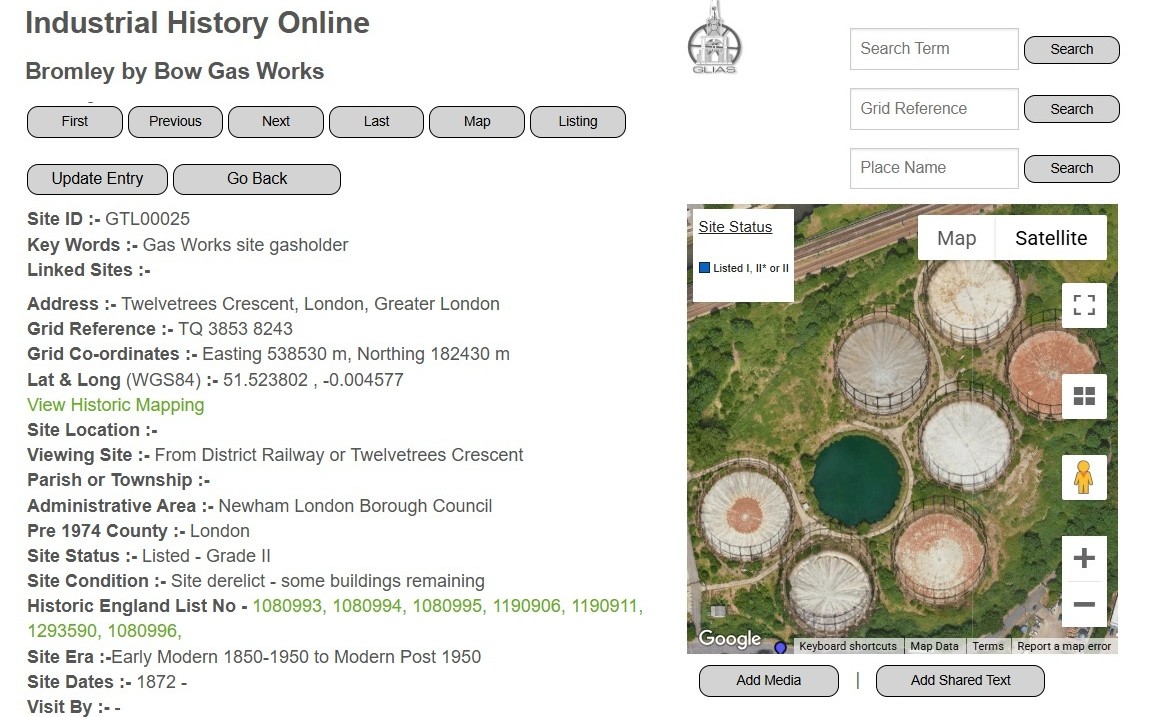The height and width of the screenshot is (717, 1170).
Task: Click the Add Shared Text button
Action: 960,680
